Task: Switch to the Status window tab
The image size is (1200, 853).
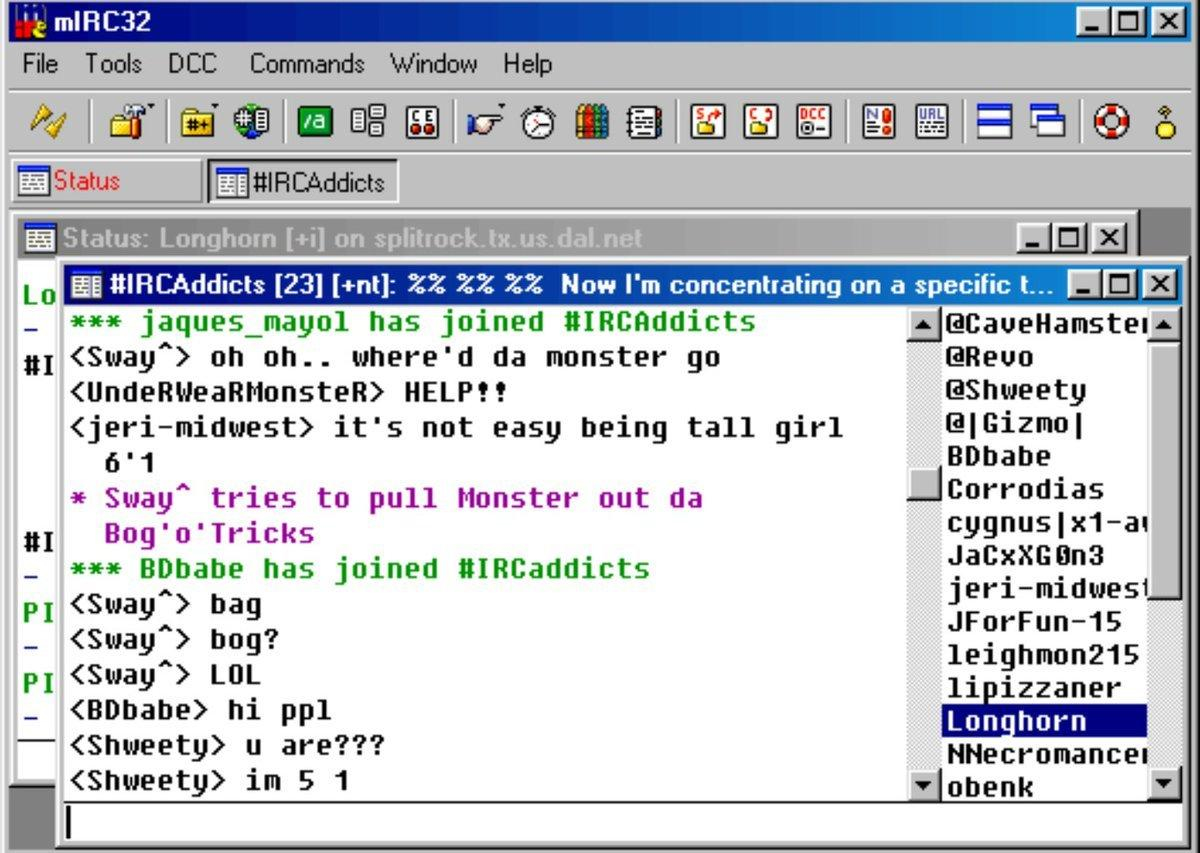Action: click(85, 181)
